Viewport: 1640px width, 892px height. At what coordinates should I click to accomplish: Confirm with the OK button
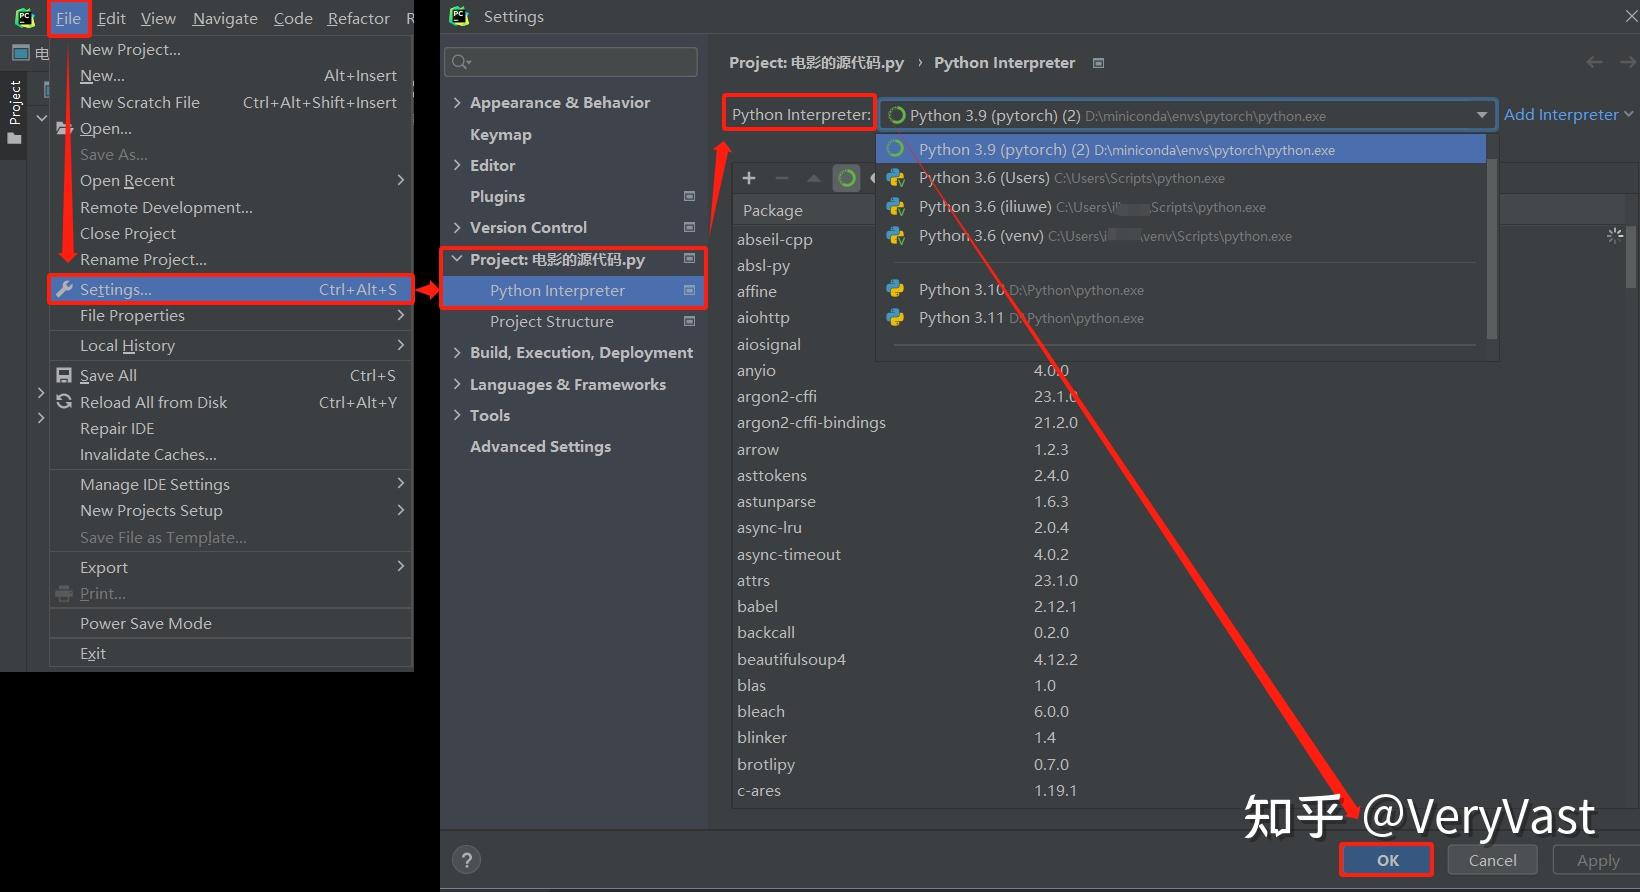click(1387, 860)
